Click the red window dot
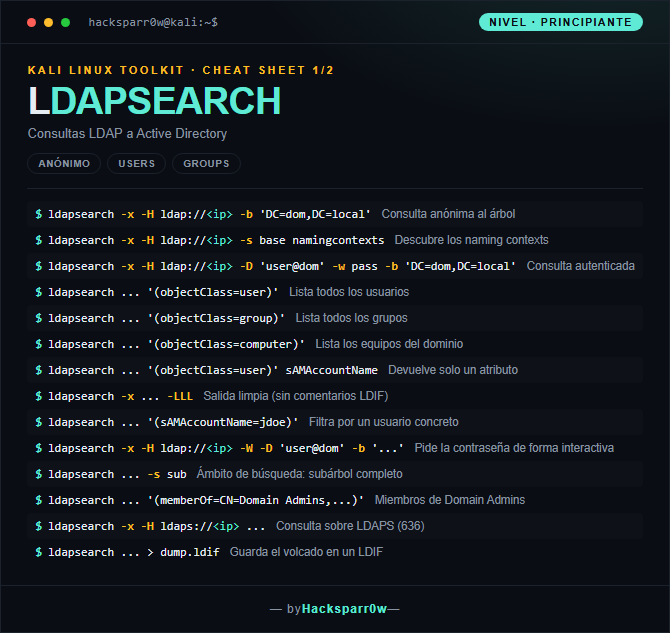Screen dimensions: 670x633 click(x=31, y=22)
